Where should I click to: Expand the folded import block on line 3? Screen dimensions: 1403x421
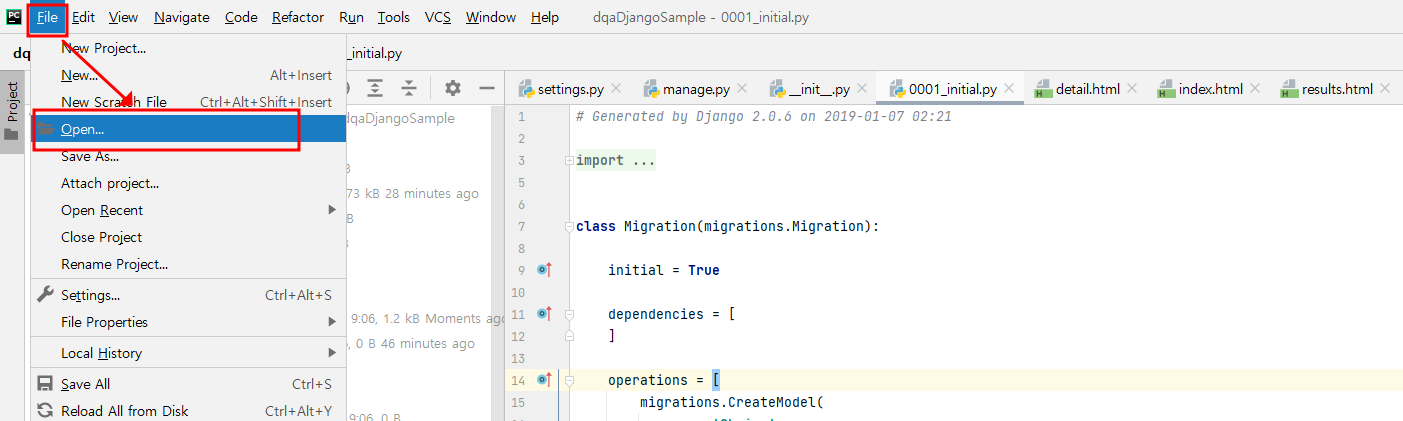point(569,160)
